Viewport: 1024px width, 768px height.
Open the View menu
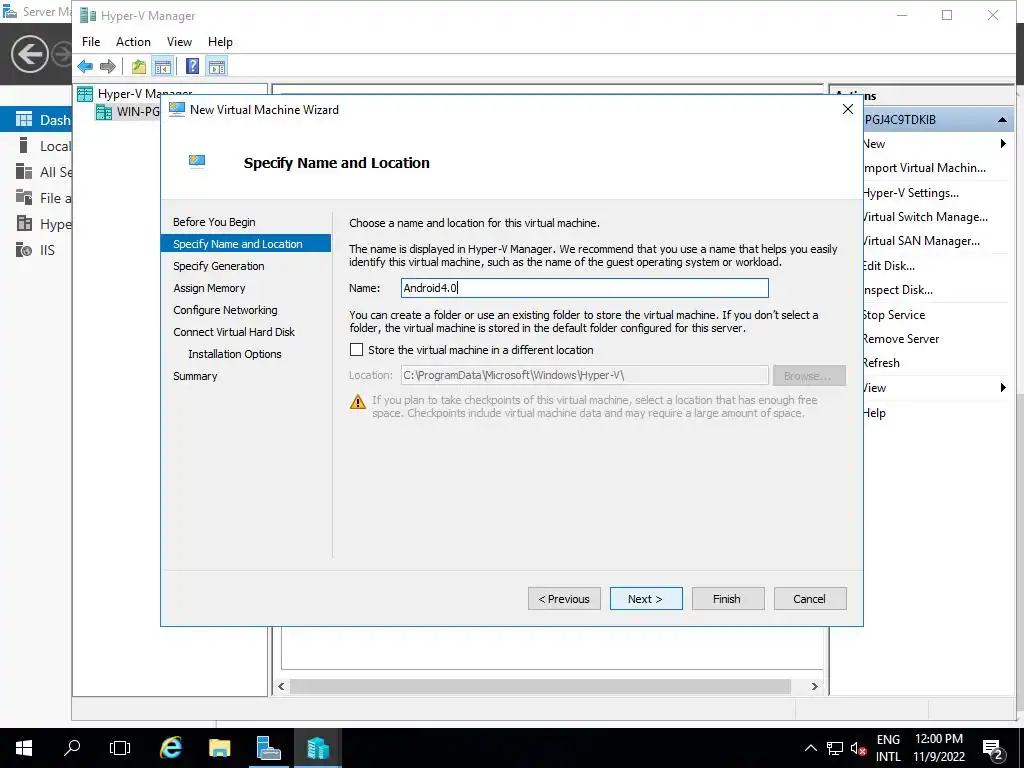tap(179, 42)
